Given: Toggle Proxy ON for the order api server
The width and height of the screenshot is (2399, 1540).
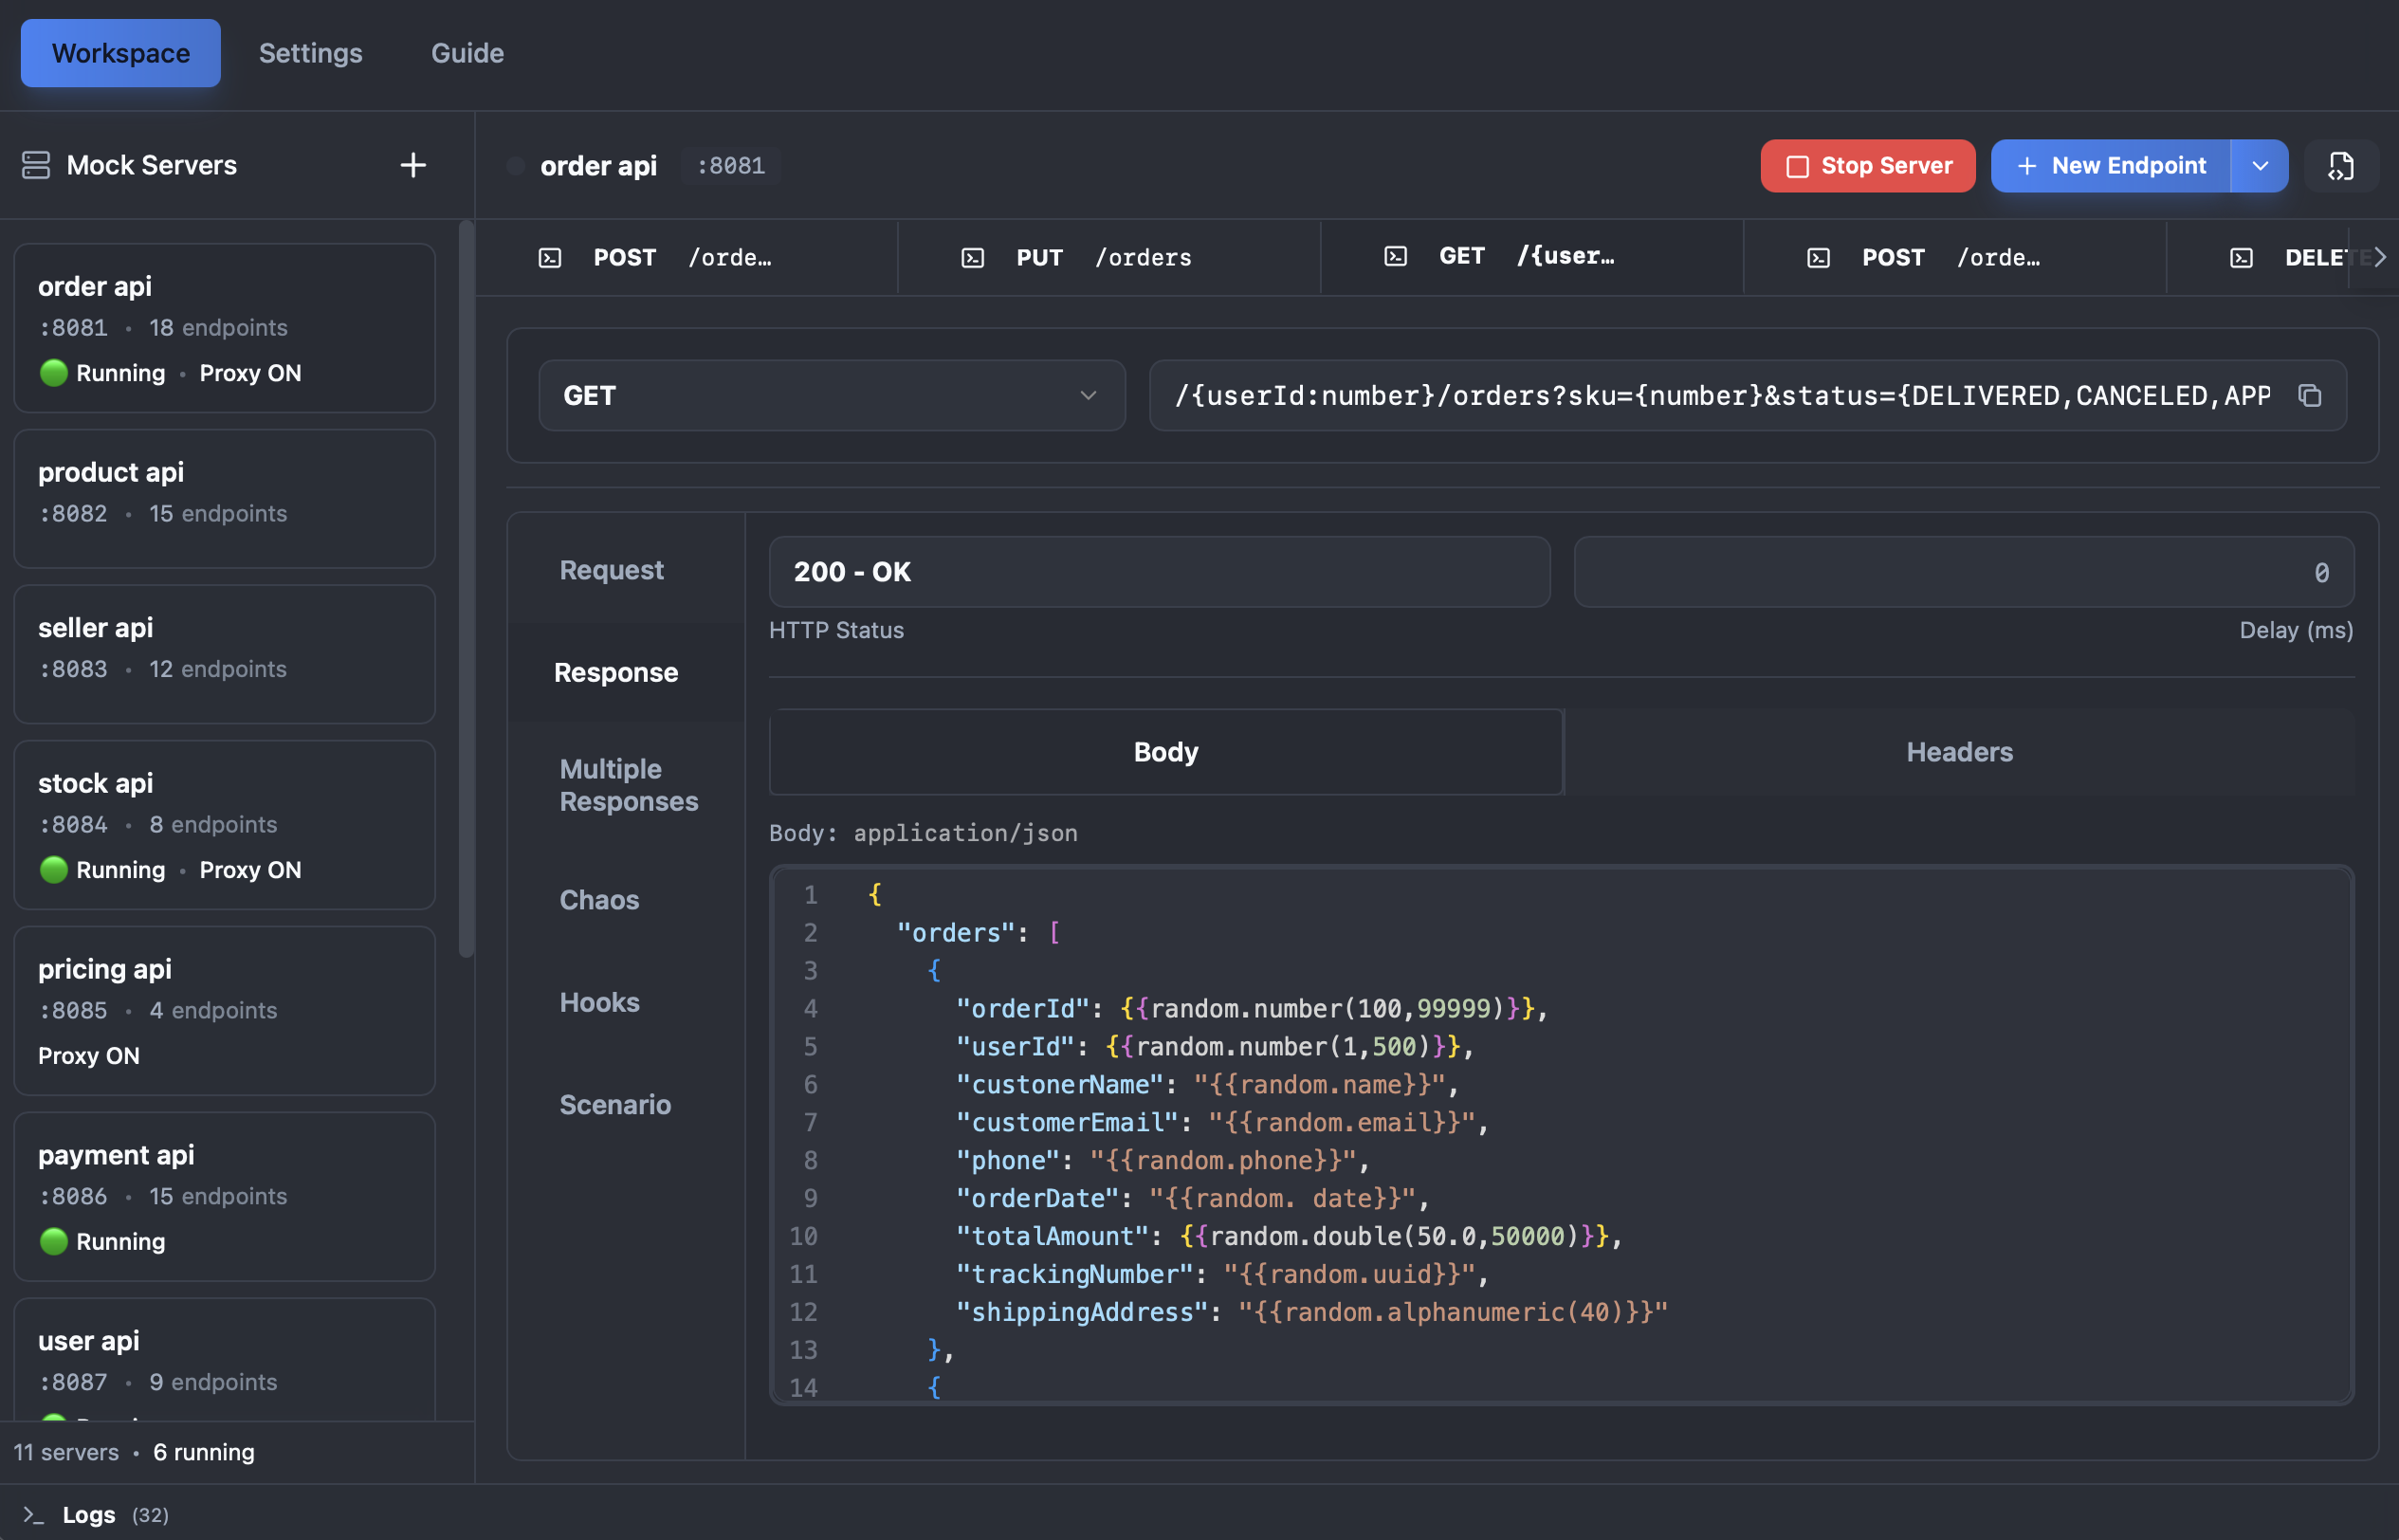Looking at the screenshot, I should point(251,373).
